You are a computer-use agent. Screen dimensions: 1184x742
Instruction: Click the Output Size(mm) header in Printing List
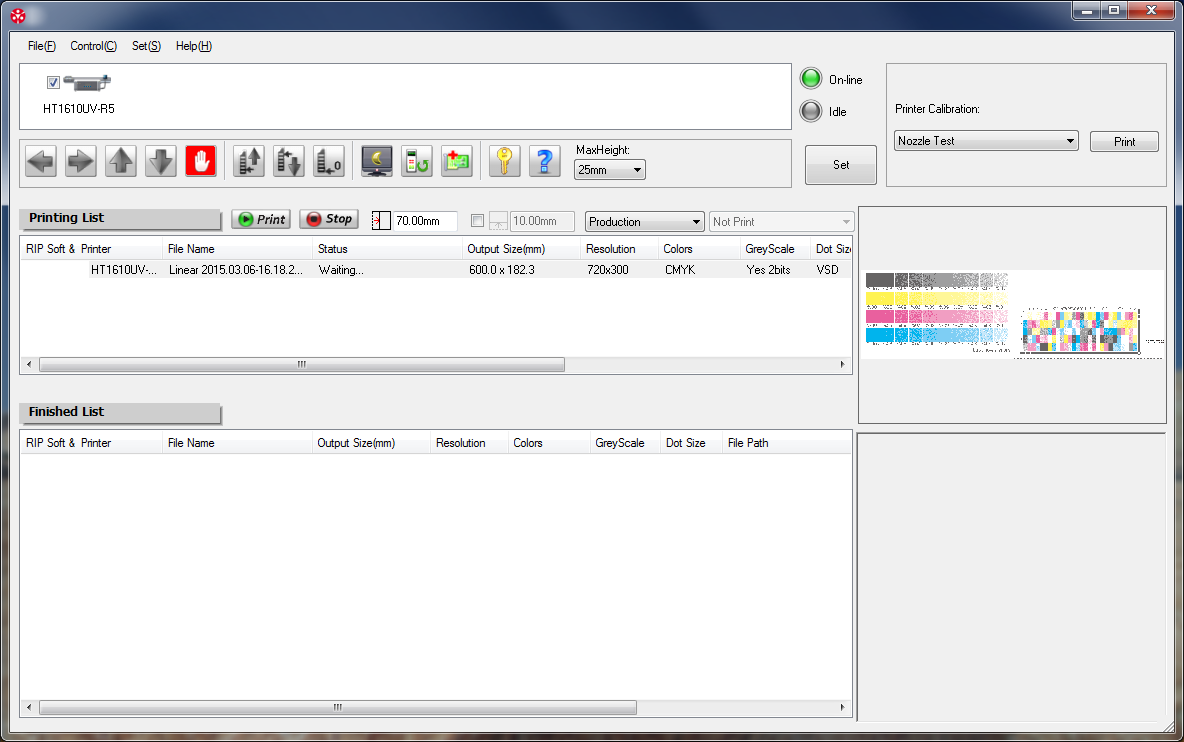click(521, 249)
